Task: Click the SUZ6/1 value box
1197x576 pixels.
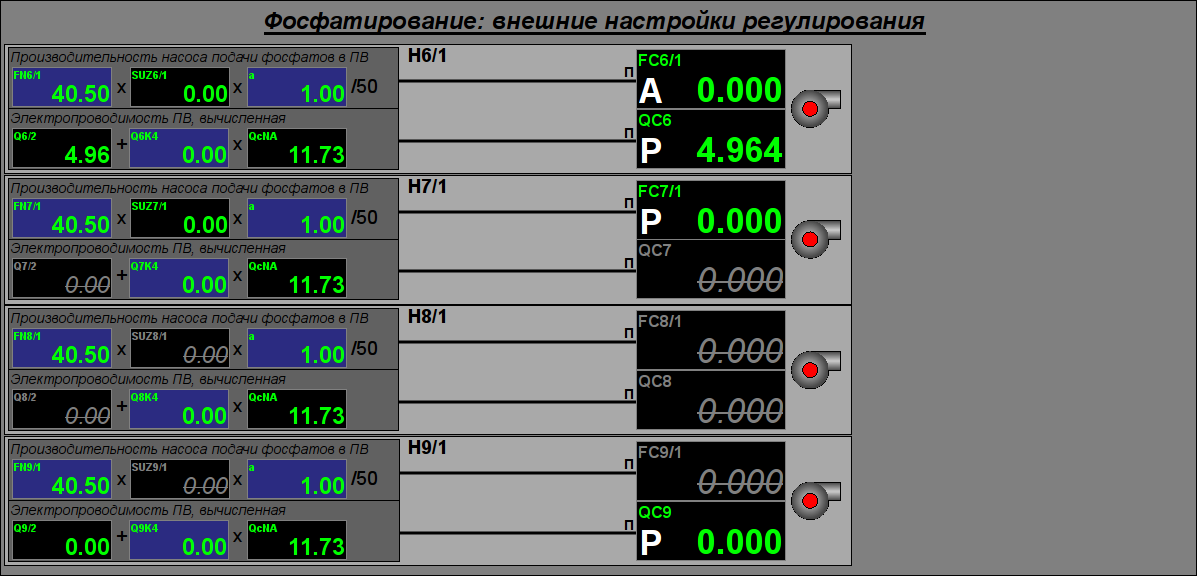Action: (x=180, y=88)
